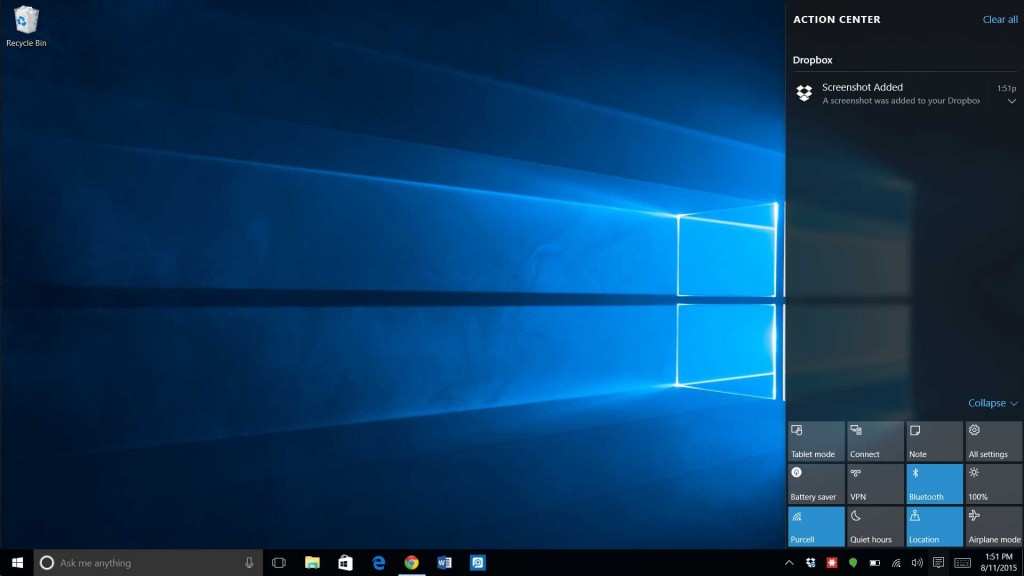Adjust screen brightness via the 100% tile
1024x576 pixels.
pos(993,483)
